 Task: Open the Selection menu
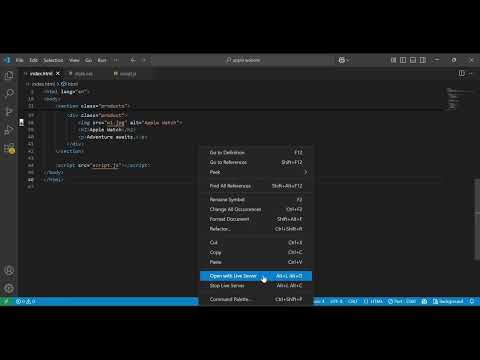[53, 60]
